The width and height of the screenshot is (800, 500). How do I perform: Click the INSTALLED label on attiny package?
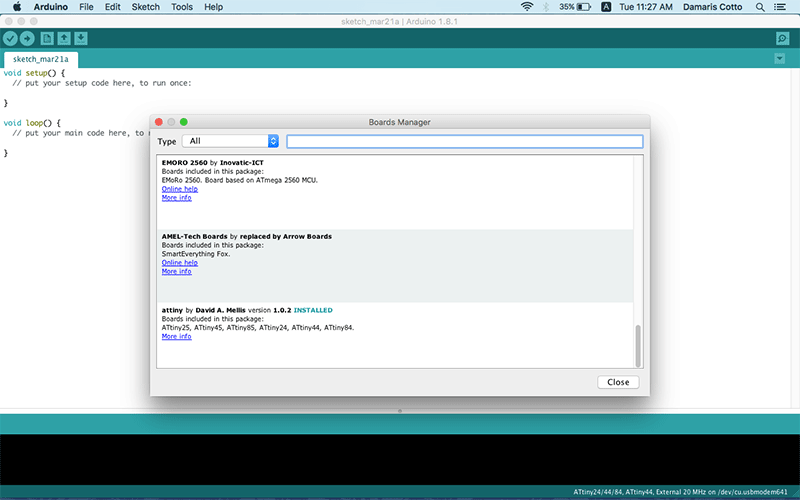pyautogui.click(x=313, y=310)
